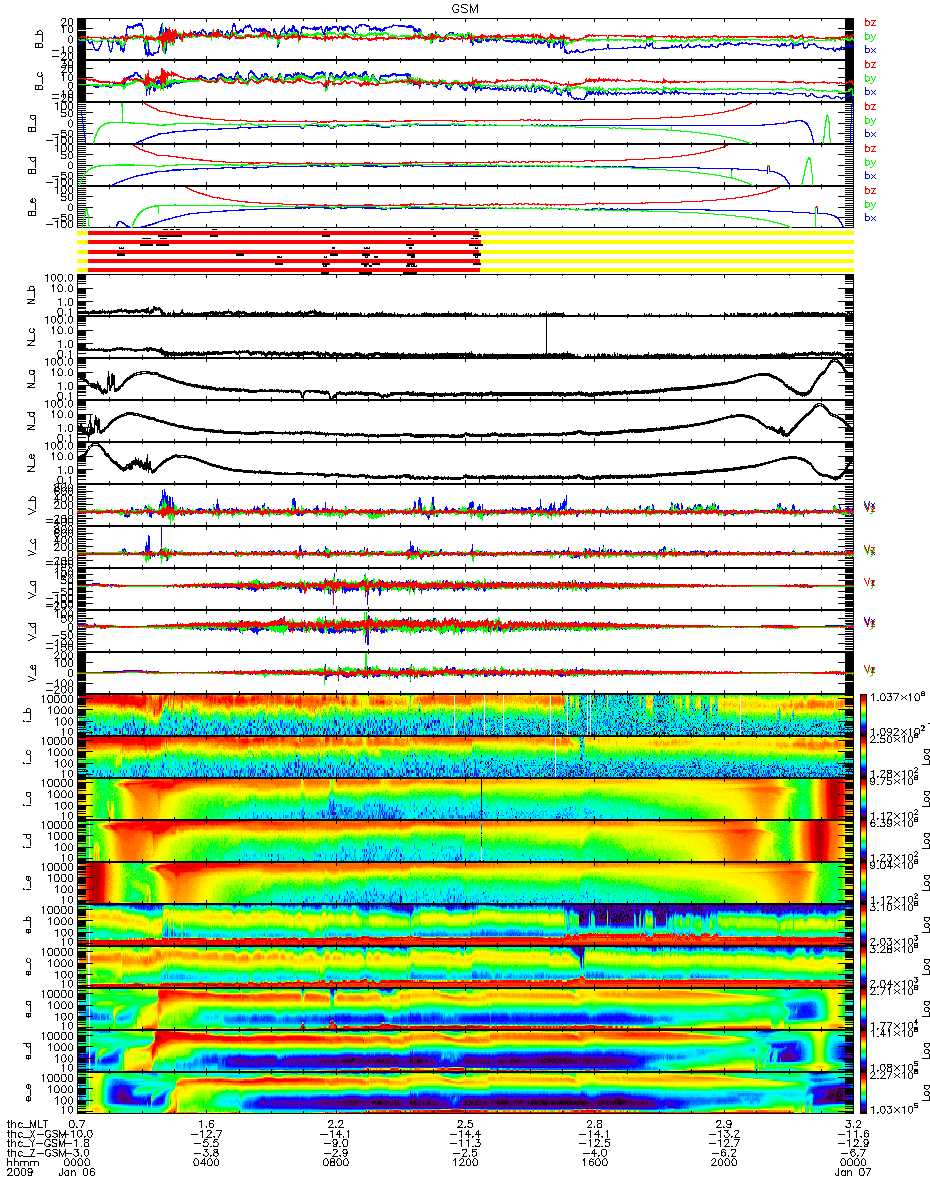Click the blue bx legend of B_b panel
Screen dimensions: 930x1200
tap(870, 50)
